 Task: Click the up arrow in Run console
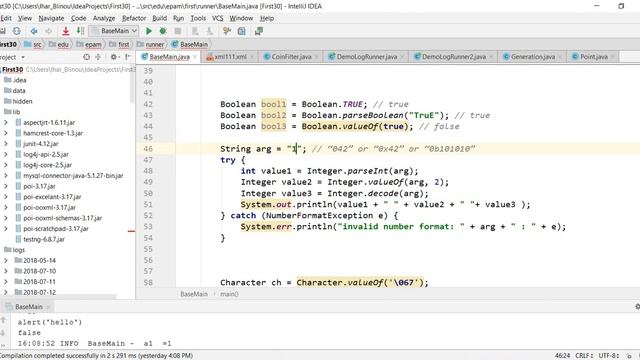point(4,320)
